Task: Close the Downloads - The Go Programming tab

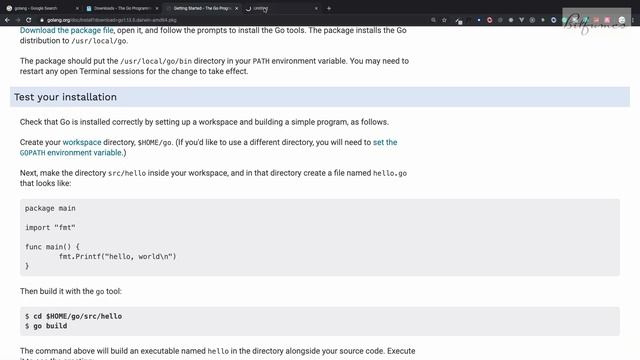Action: pos(157,8)
